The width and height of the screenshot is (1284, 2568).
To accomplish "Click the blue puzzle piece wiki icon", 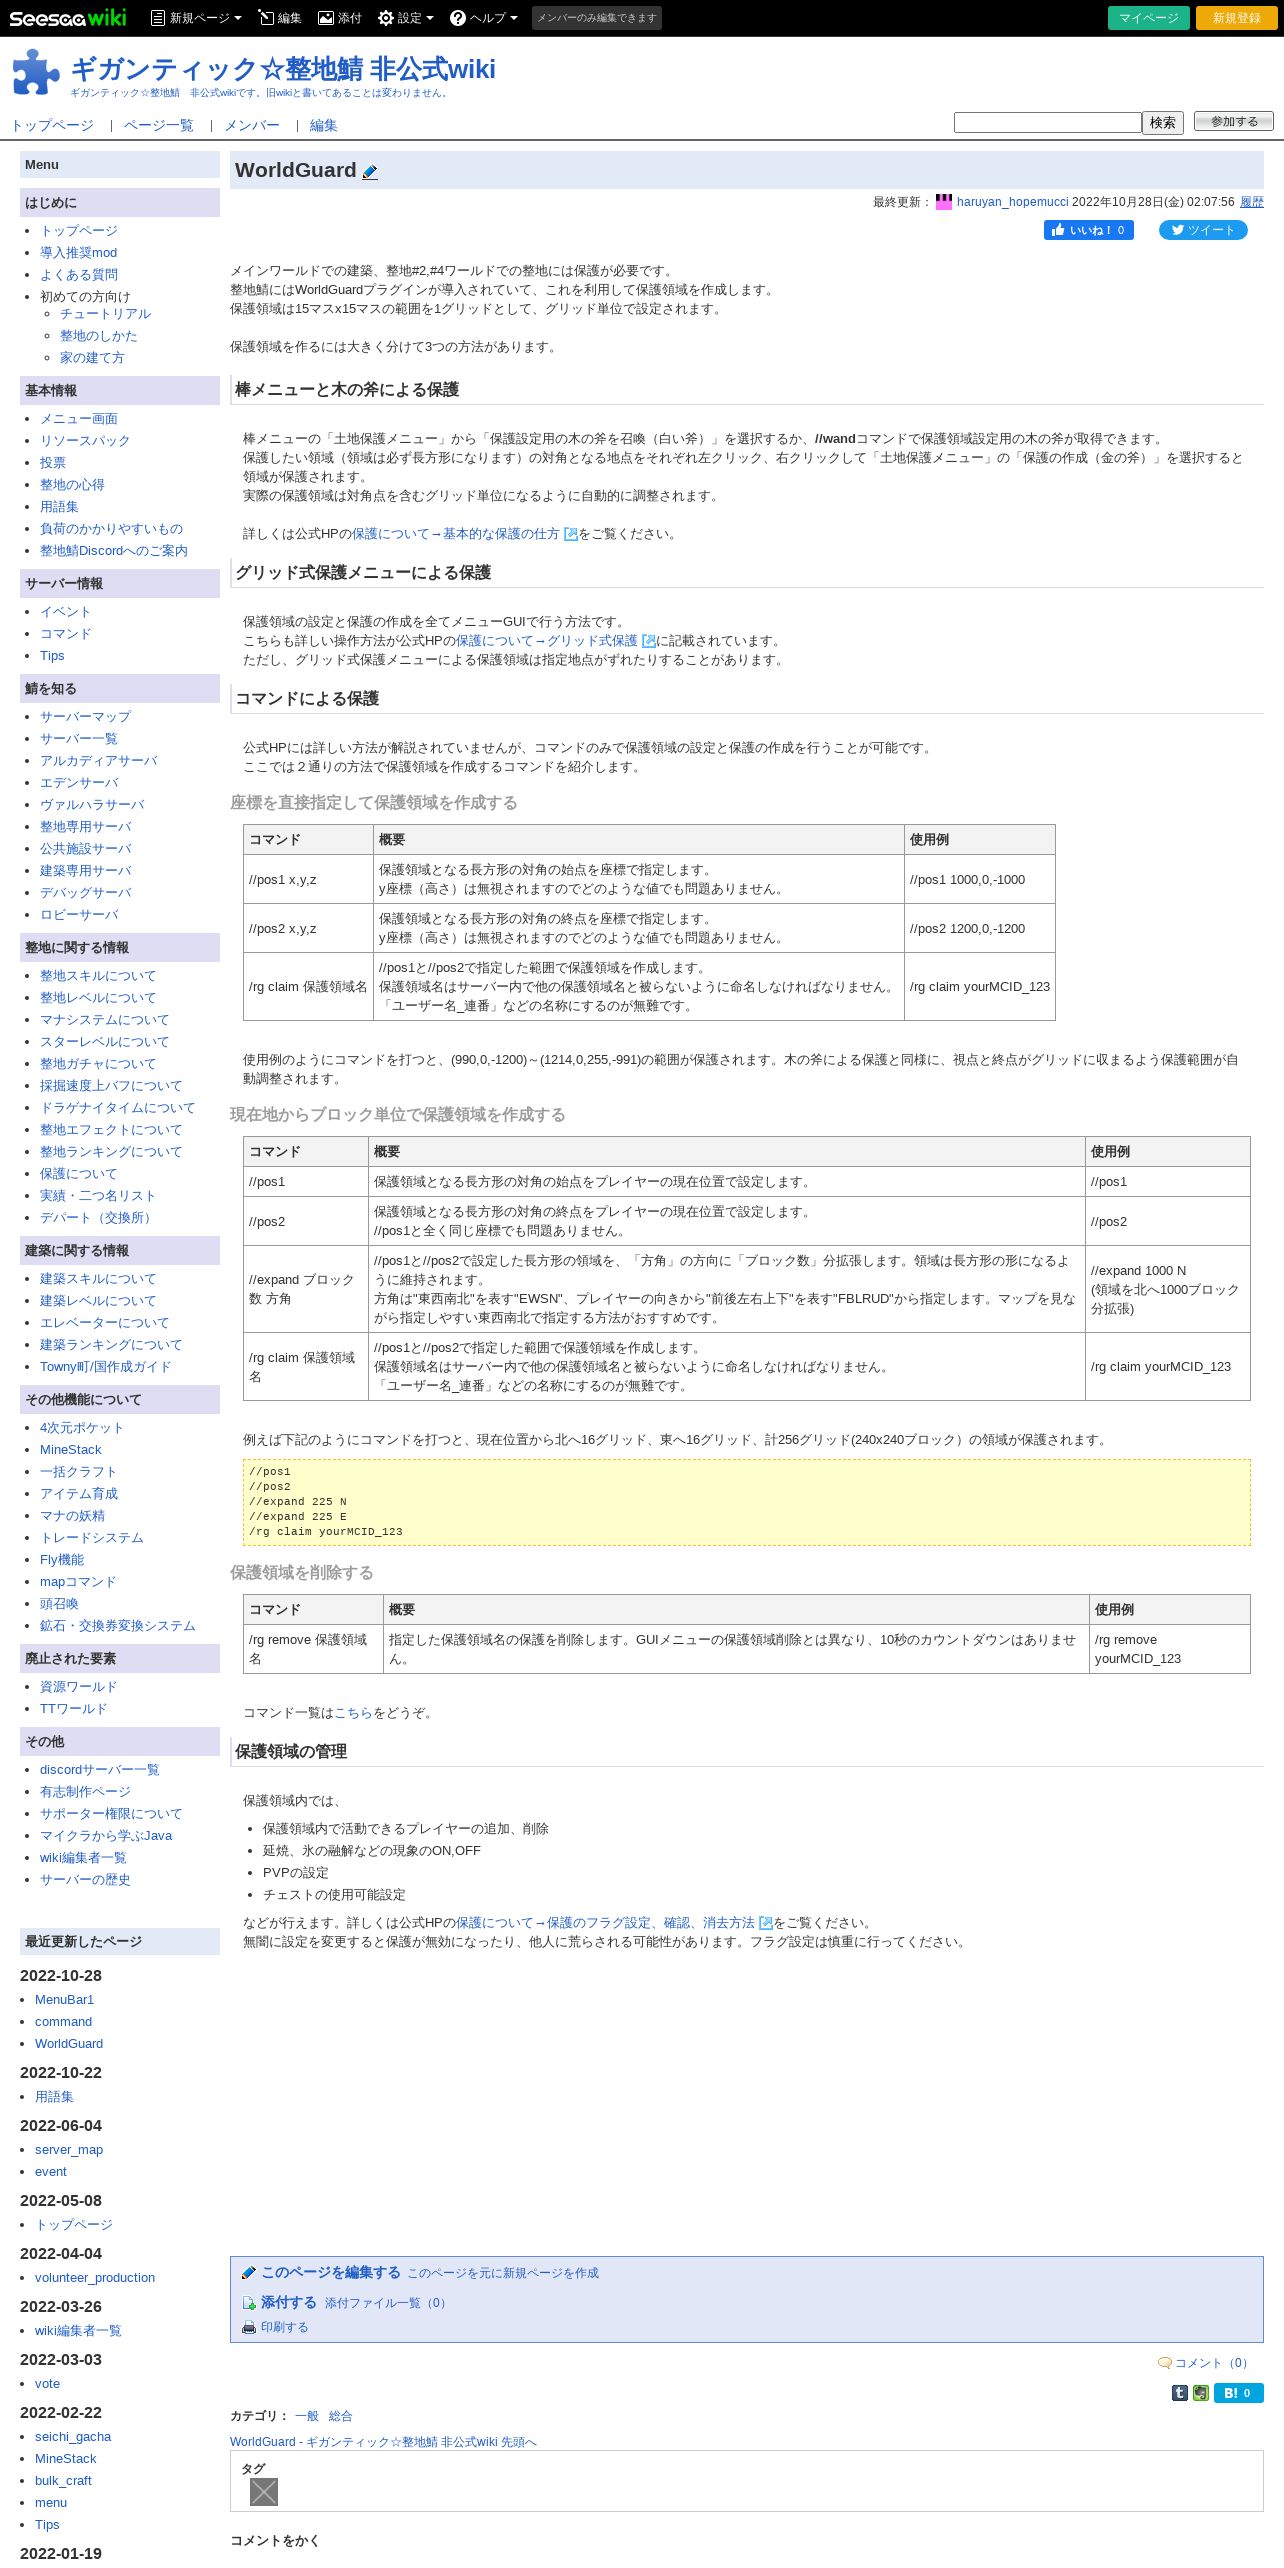I will (35, 72).
